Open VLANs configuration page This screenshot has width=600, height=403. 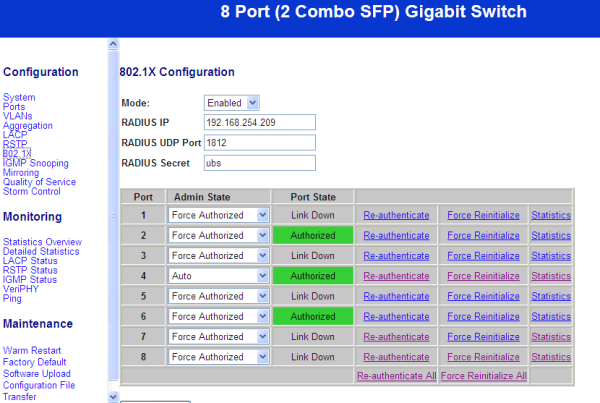pos(19,116)
